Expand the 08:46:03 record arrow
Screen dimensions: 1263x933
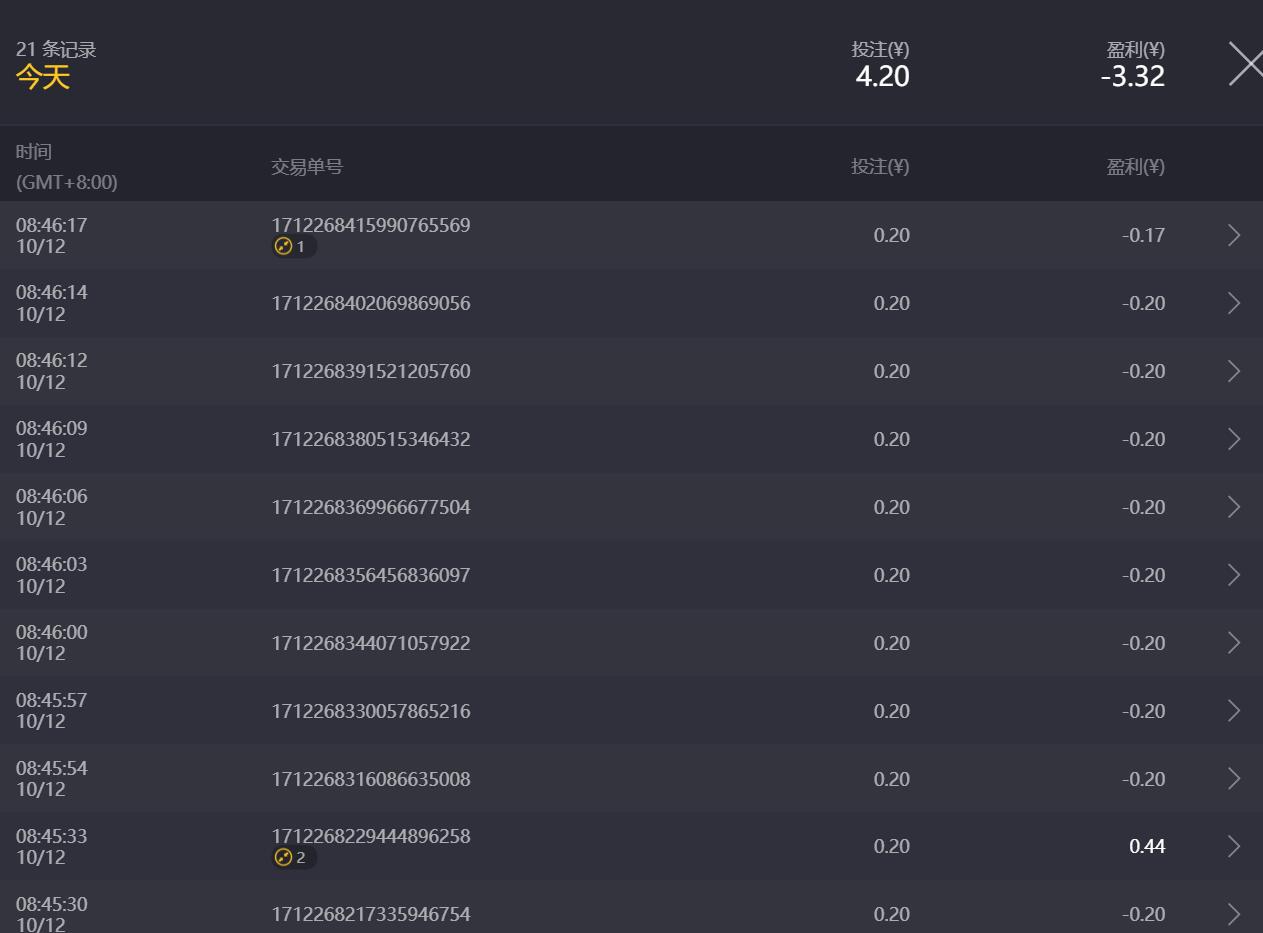[x=1234, y=575]
